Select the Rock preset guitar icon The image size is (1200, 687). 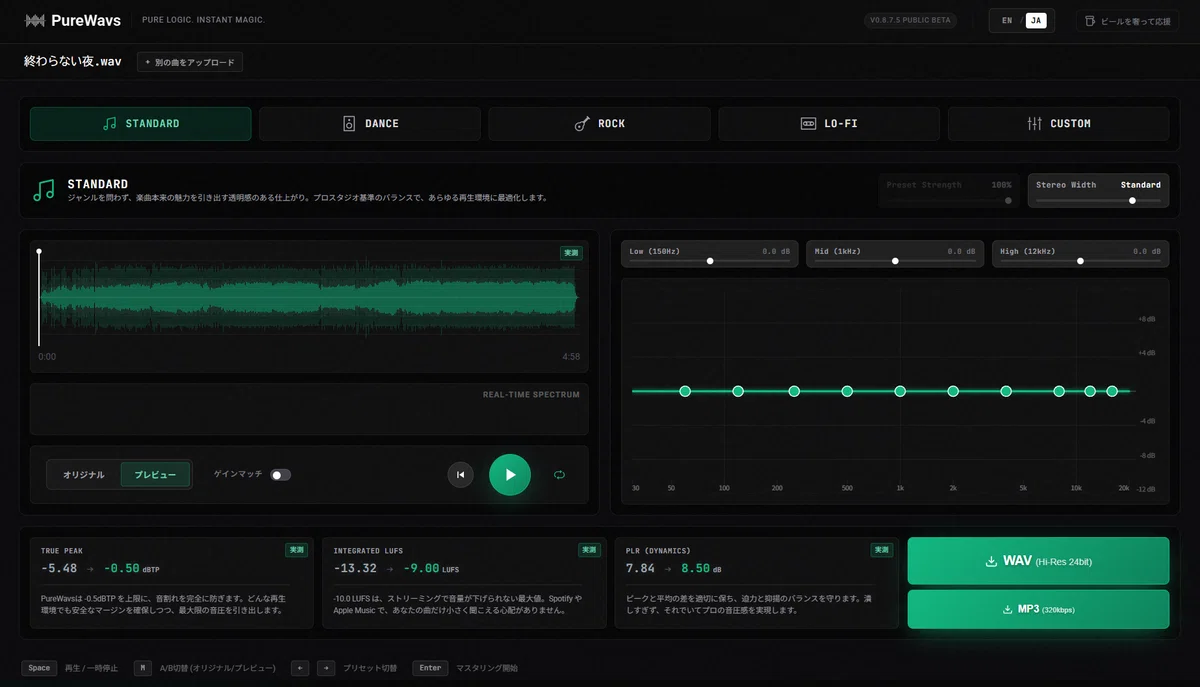[x=582, y=124]
